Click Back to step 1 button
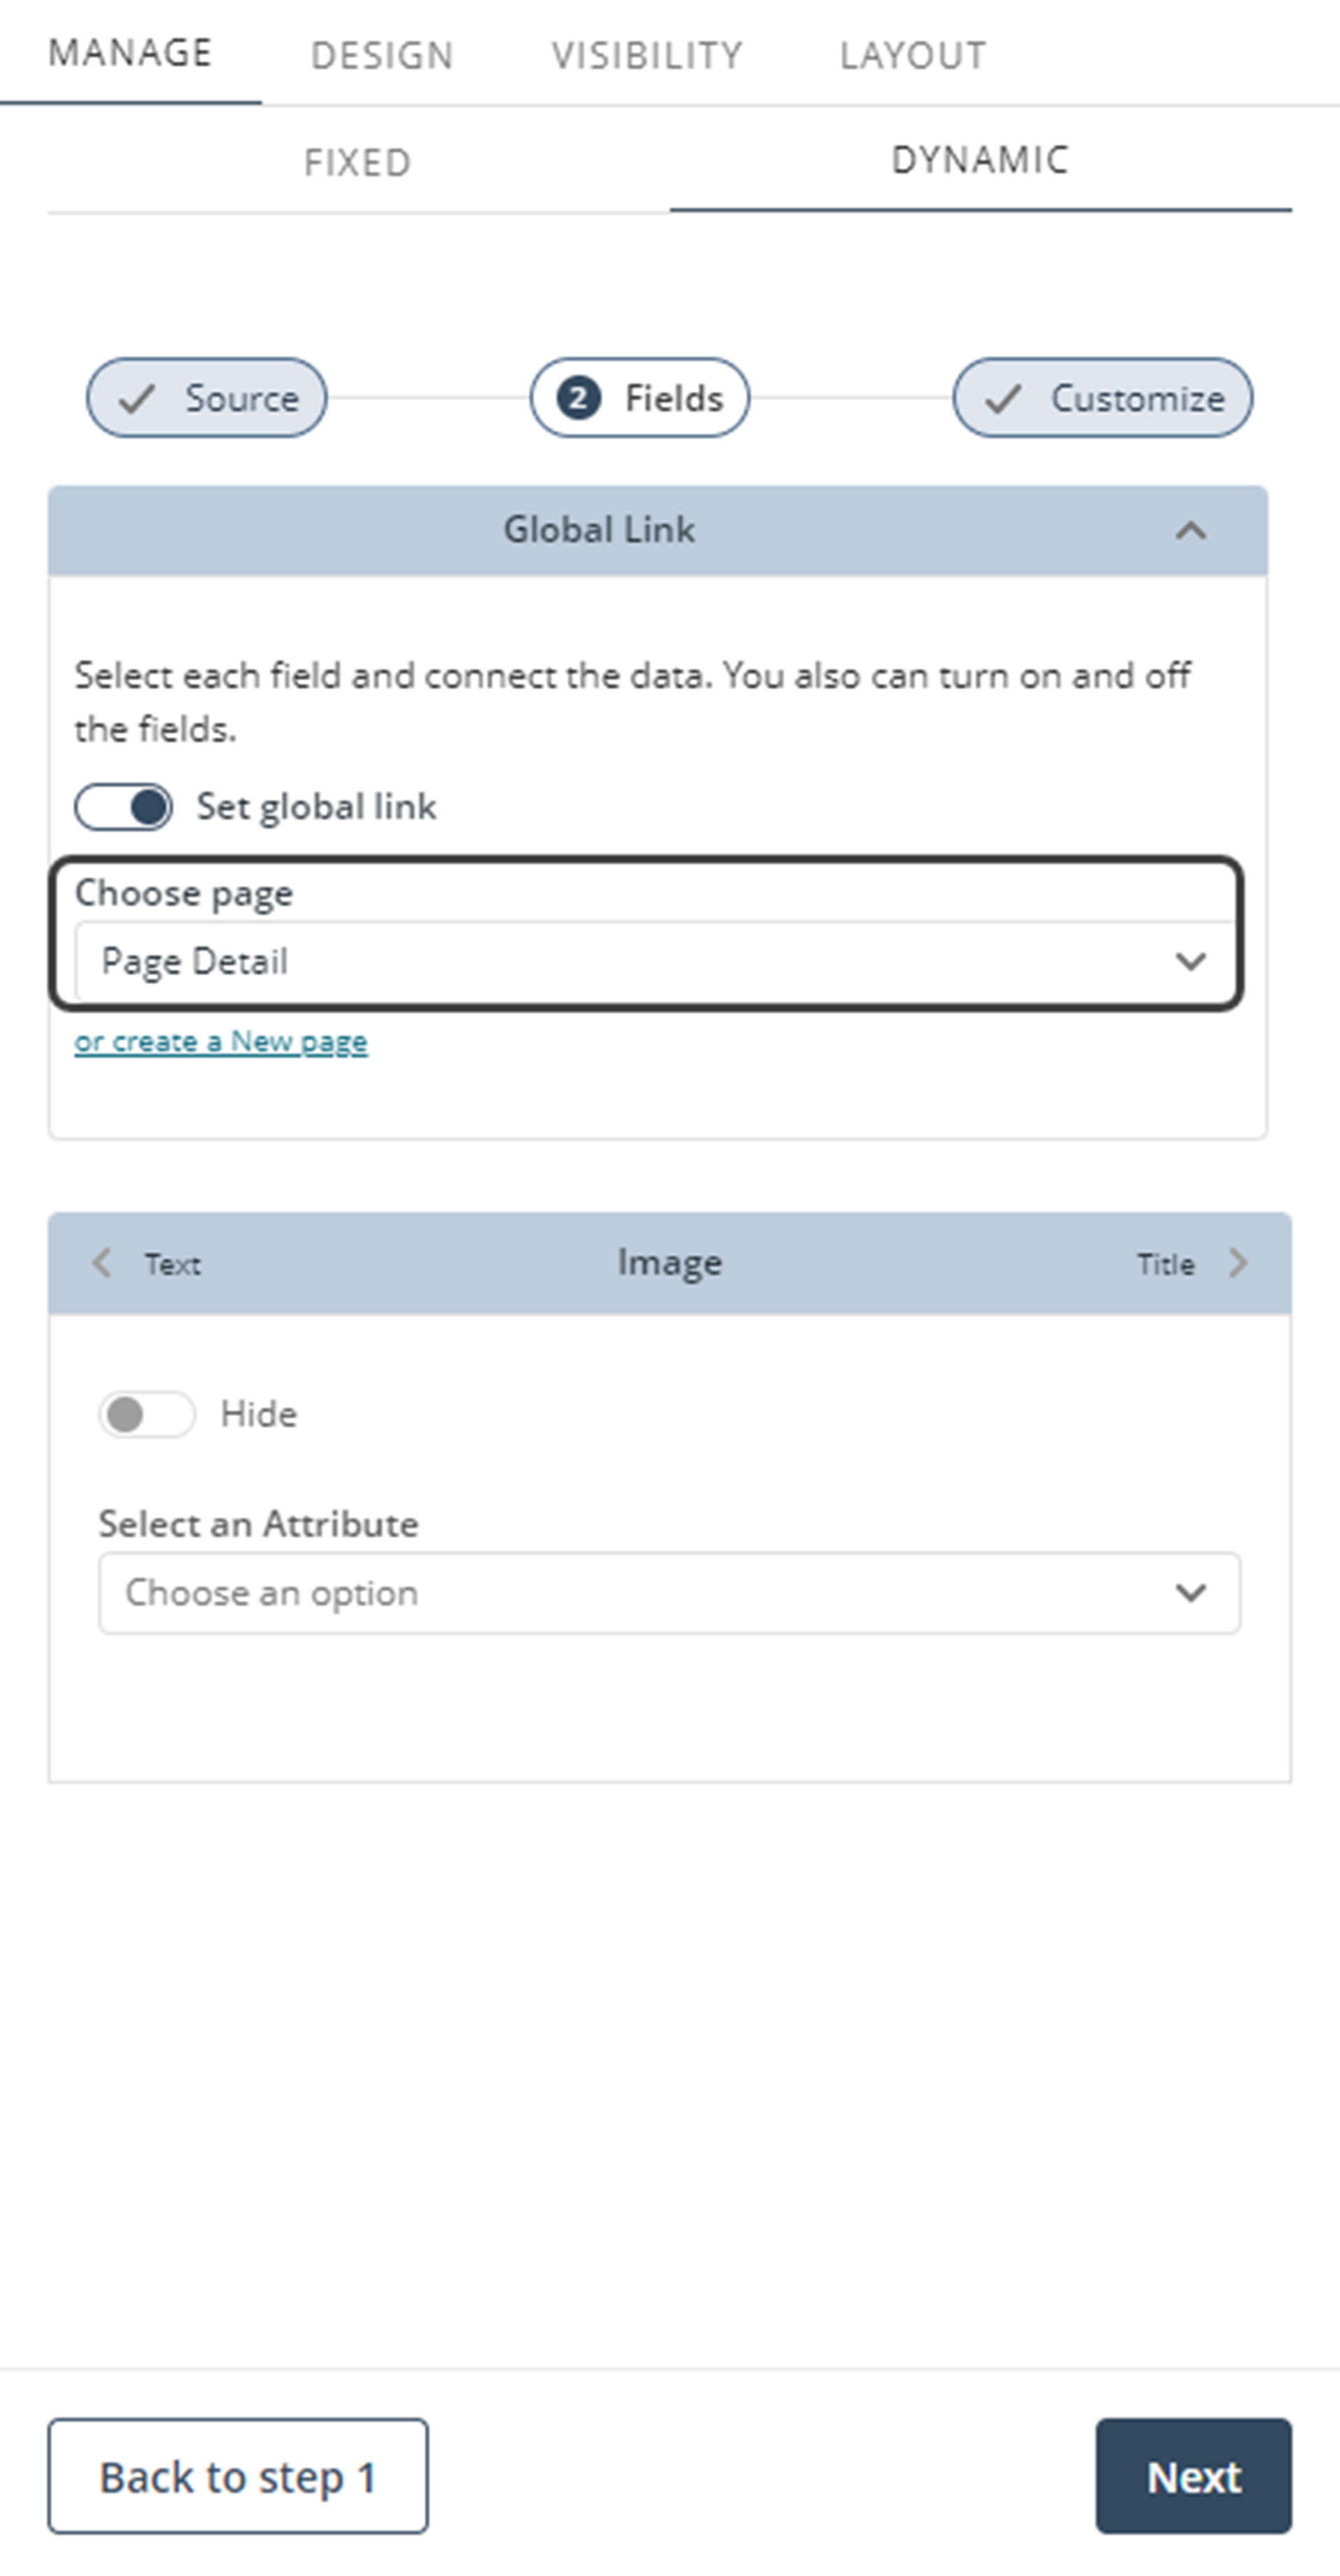The width and height of the screenshot is (1340, 2576). click(240, 2476)
